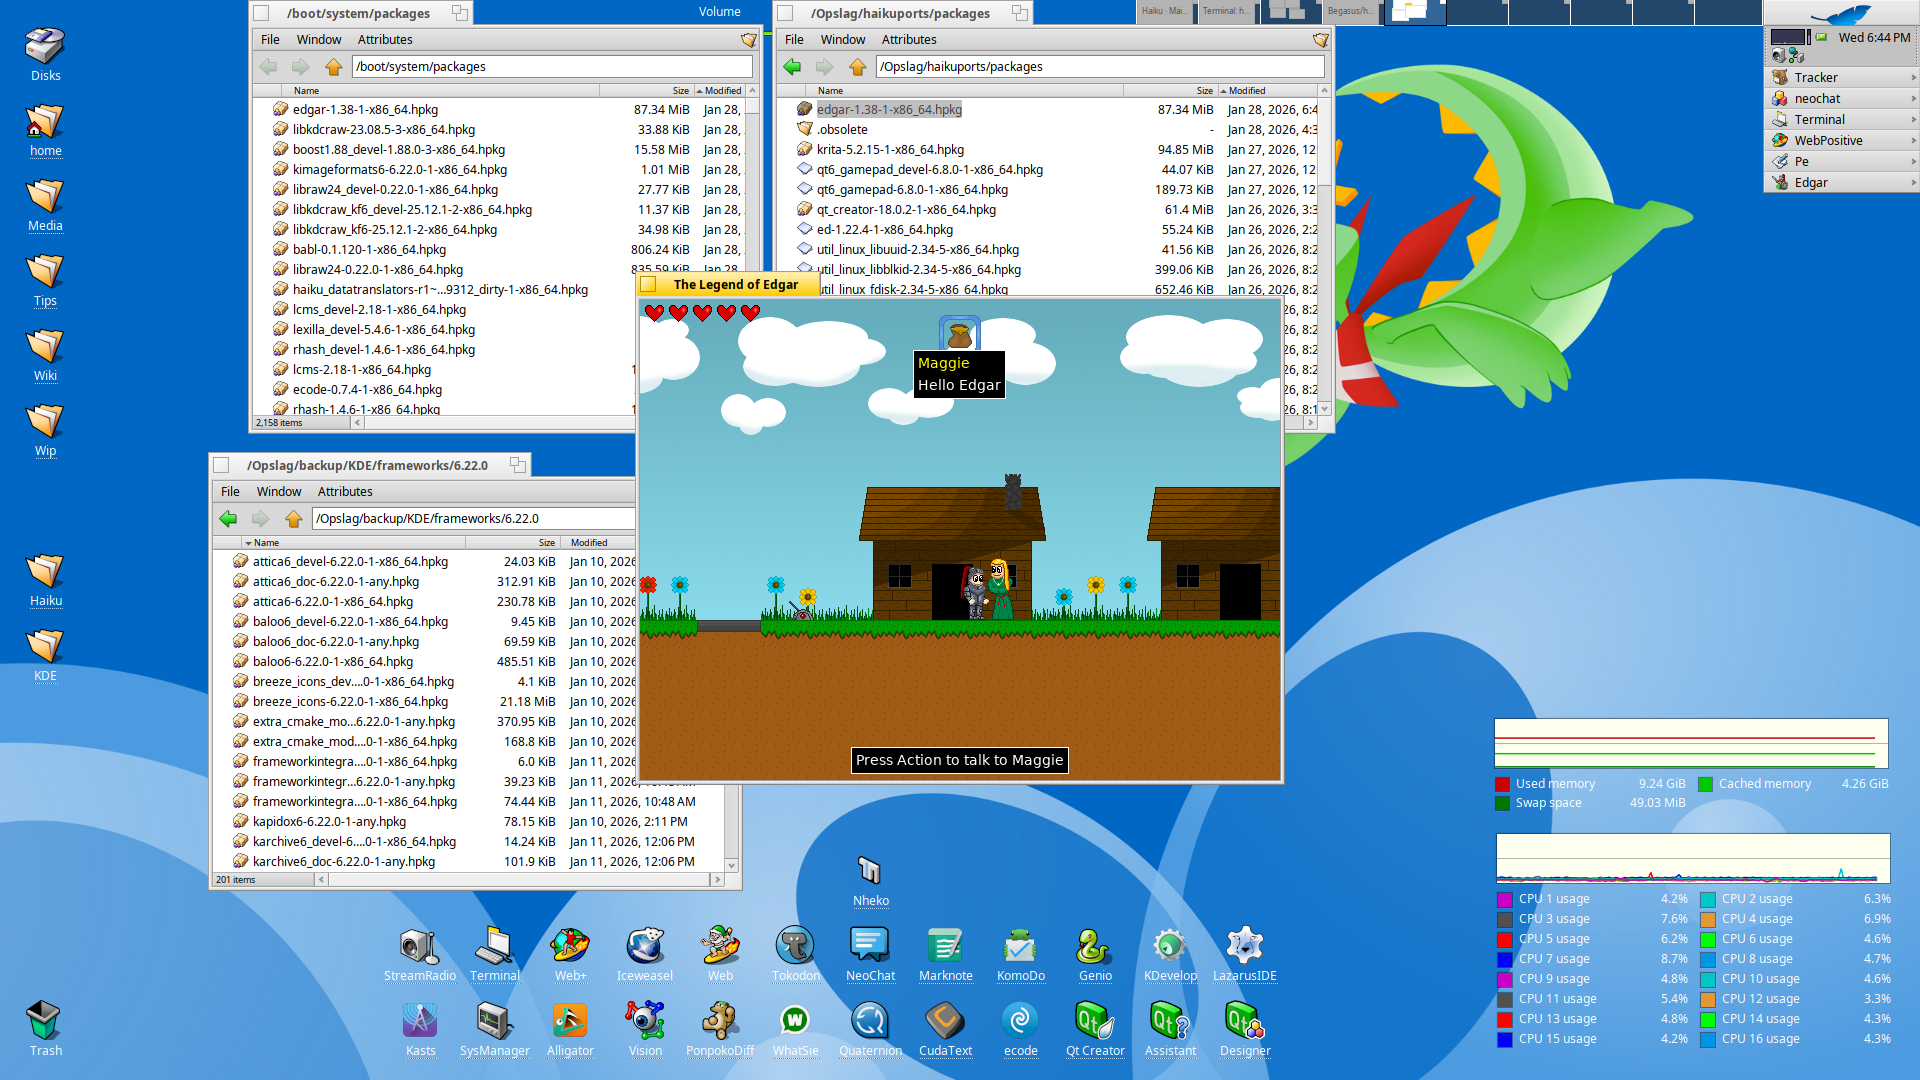Open the KDevelop desktop icon
This screenshot has width=1920, height=1080.
(1169, 947)
